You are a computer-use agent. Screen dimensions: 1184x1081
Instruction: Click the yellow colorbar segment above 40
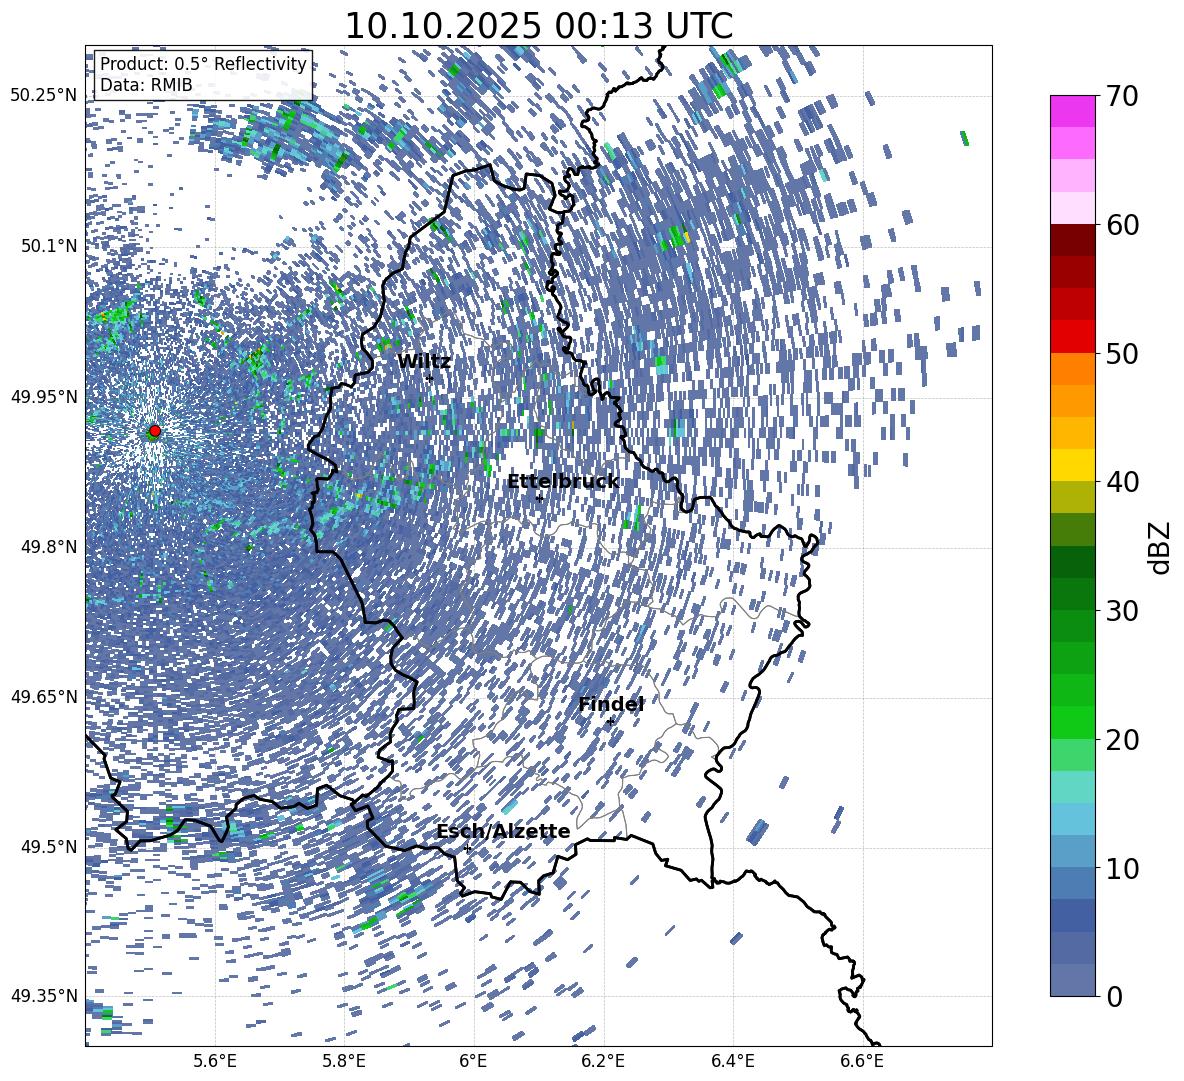(1072, 465)
